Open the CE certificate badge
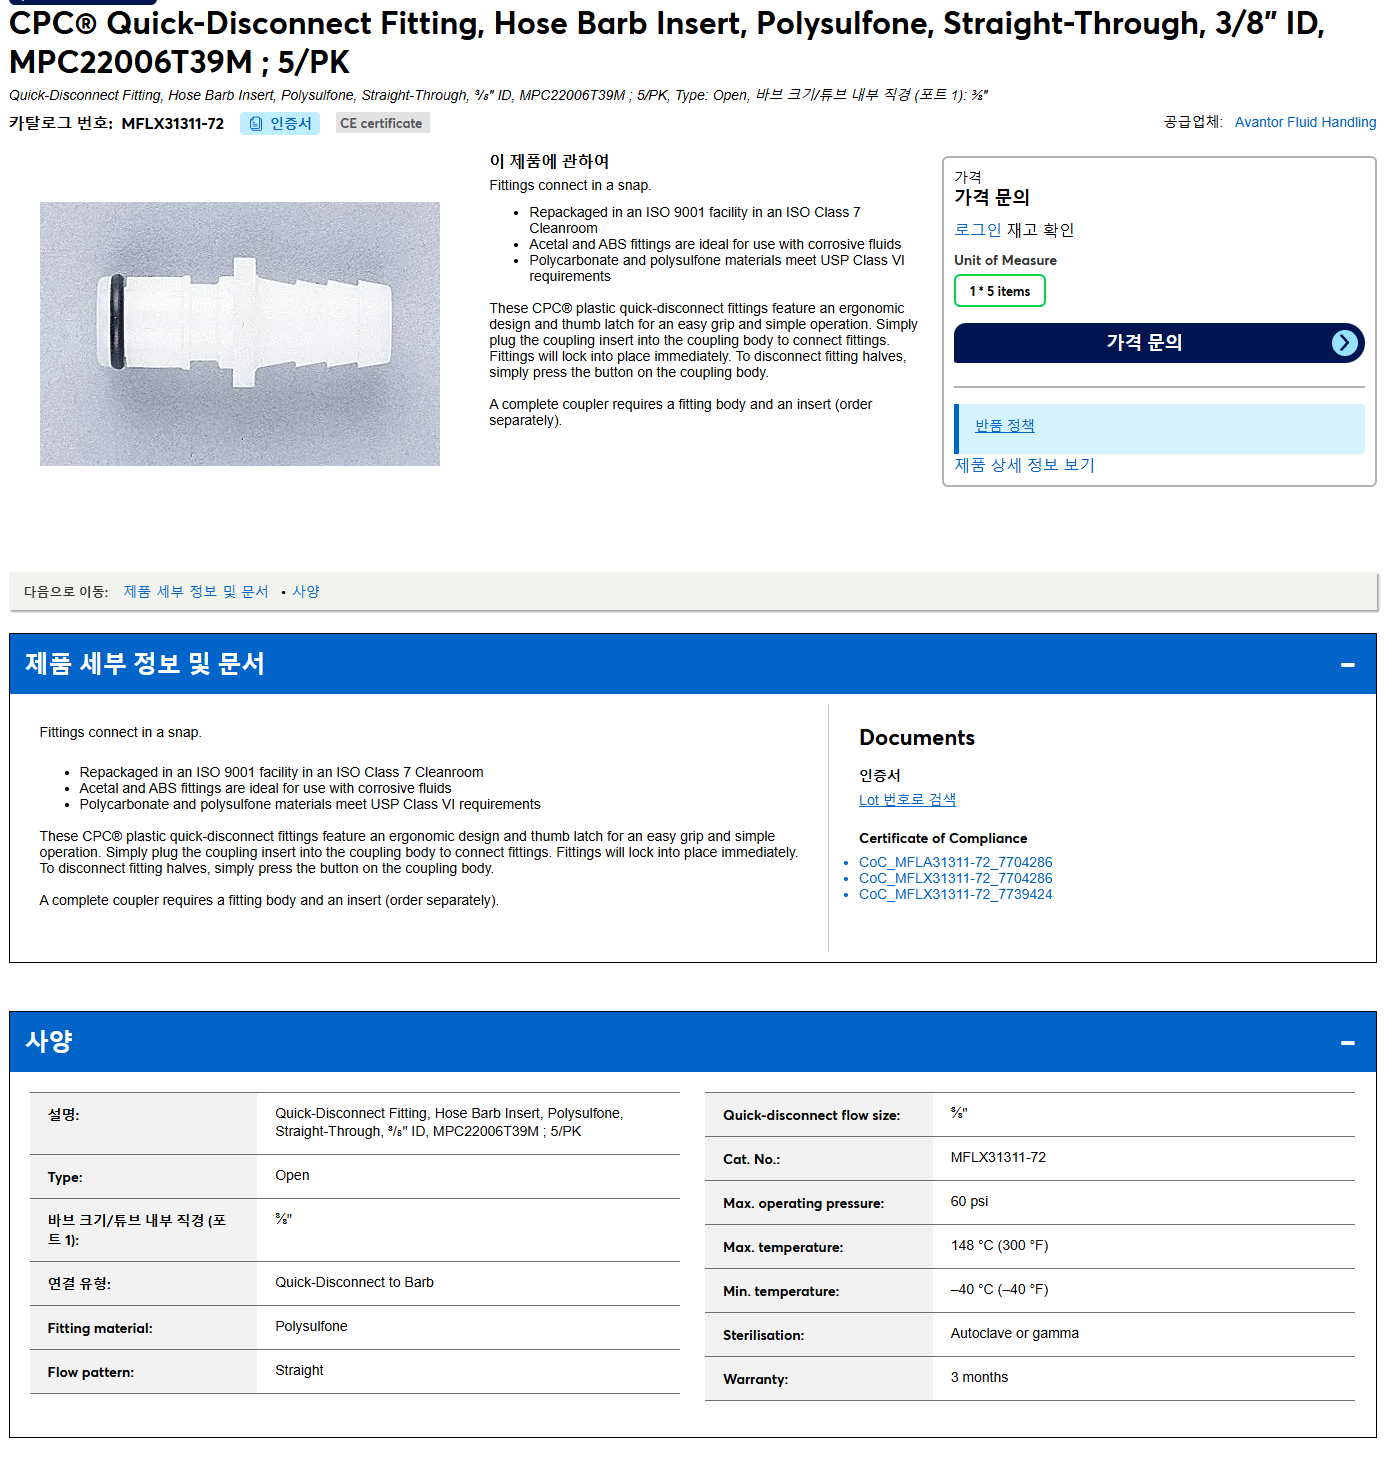The height and width of the screenshot is (1458, 1384). point(381,124)
